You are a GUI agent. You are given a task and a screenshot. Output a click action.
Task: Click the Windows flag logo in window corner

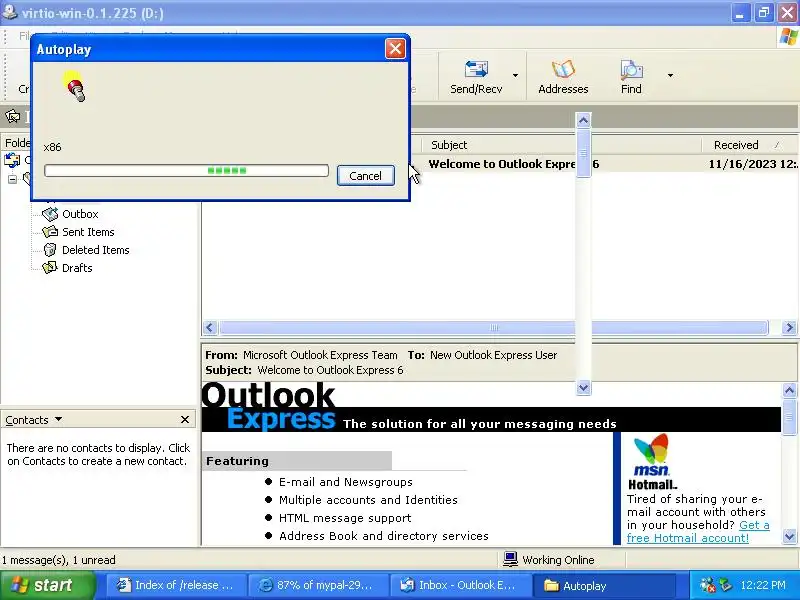[789, 37]
